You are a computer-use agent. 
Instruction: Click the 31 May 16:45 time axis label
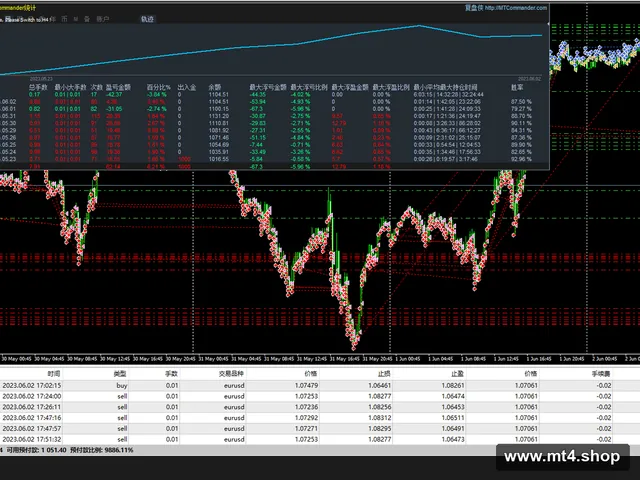pos(344,359)
